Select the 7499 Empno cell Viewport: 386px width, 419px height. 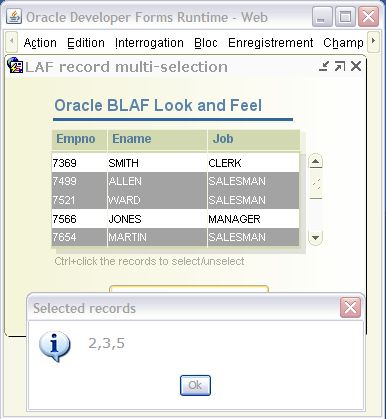click(79, 181)
